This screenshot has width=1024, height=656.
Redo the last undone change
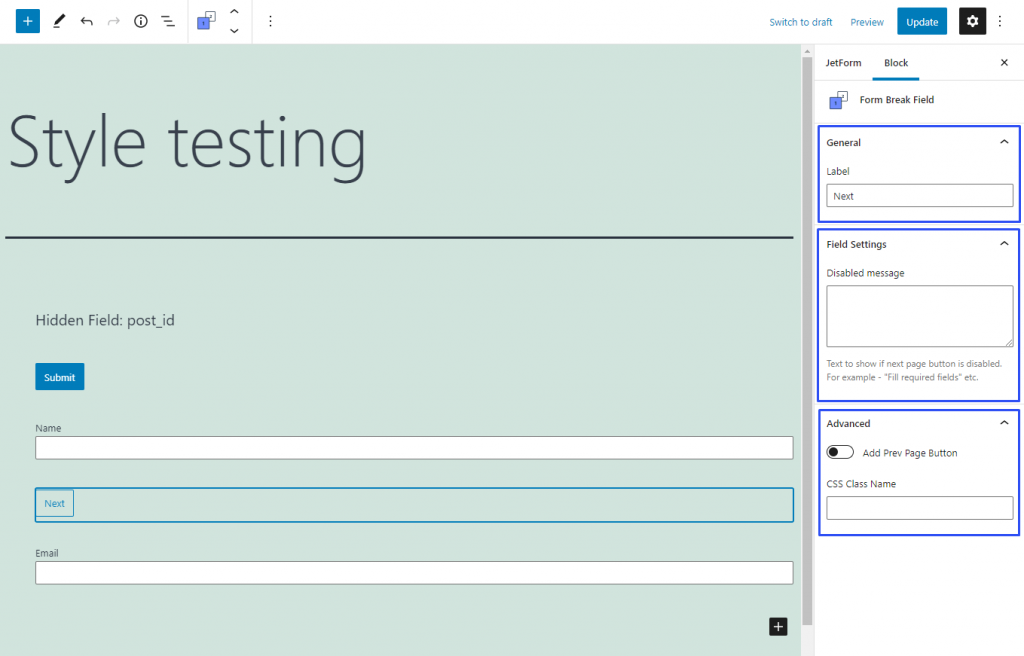point(114,21)
